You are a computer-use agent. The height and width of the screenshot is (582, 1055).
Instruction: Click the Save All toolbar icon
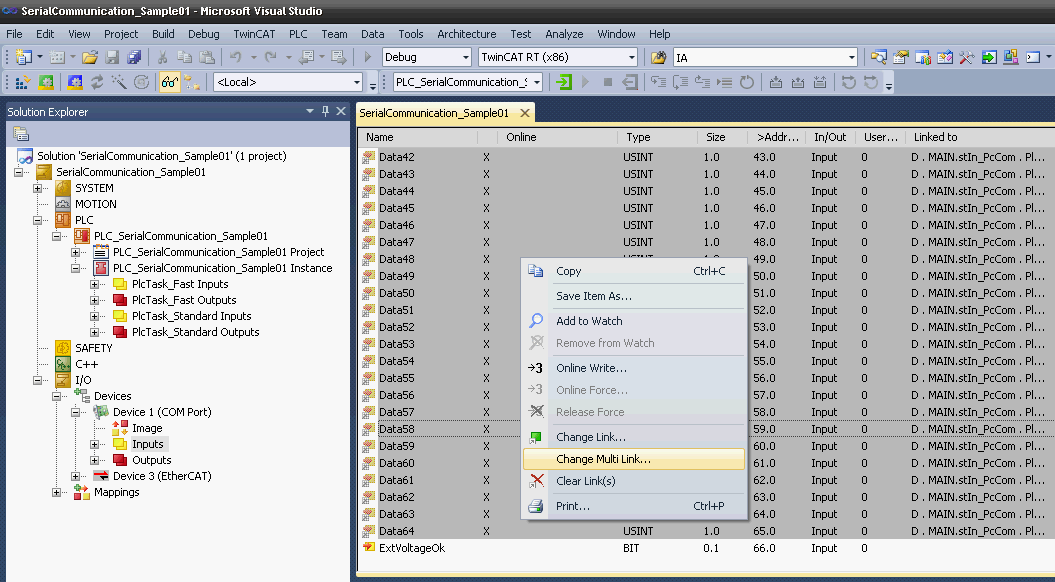tap(134, 57)
